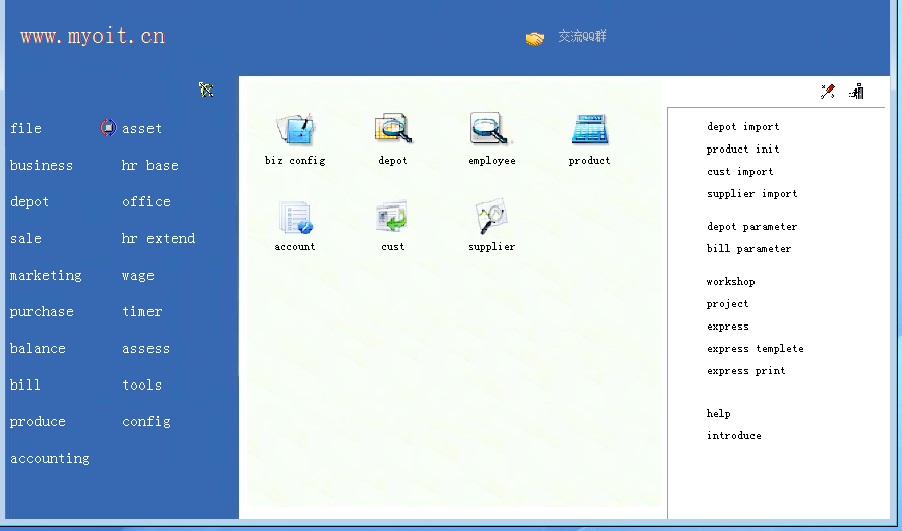Open the account icon
Viewport: 902px width, 531px height.
pos(295,216)
